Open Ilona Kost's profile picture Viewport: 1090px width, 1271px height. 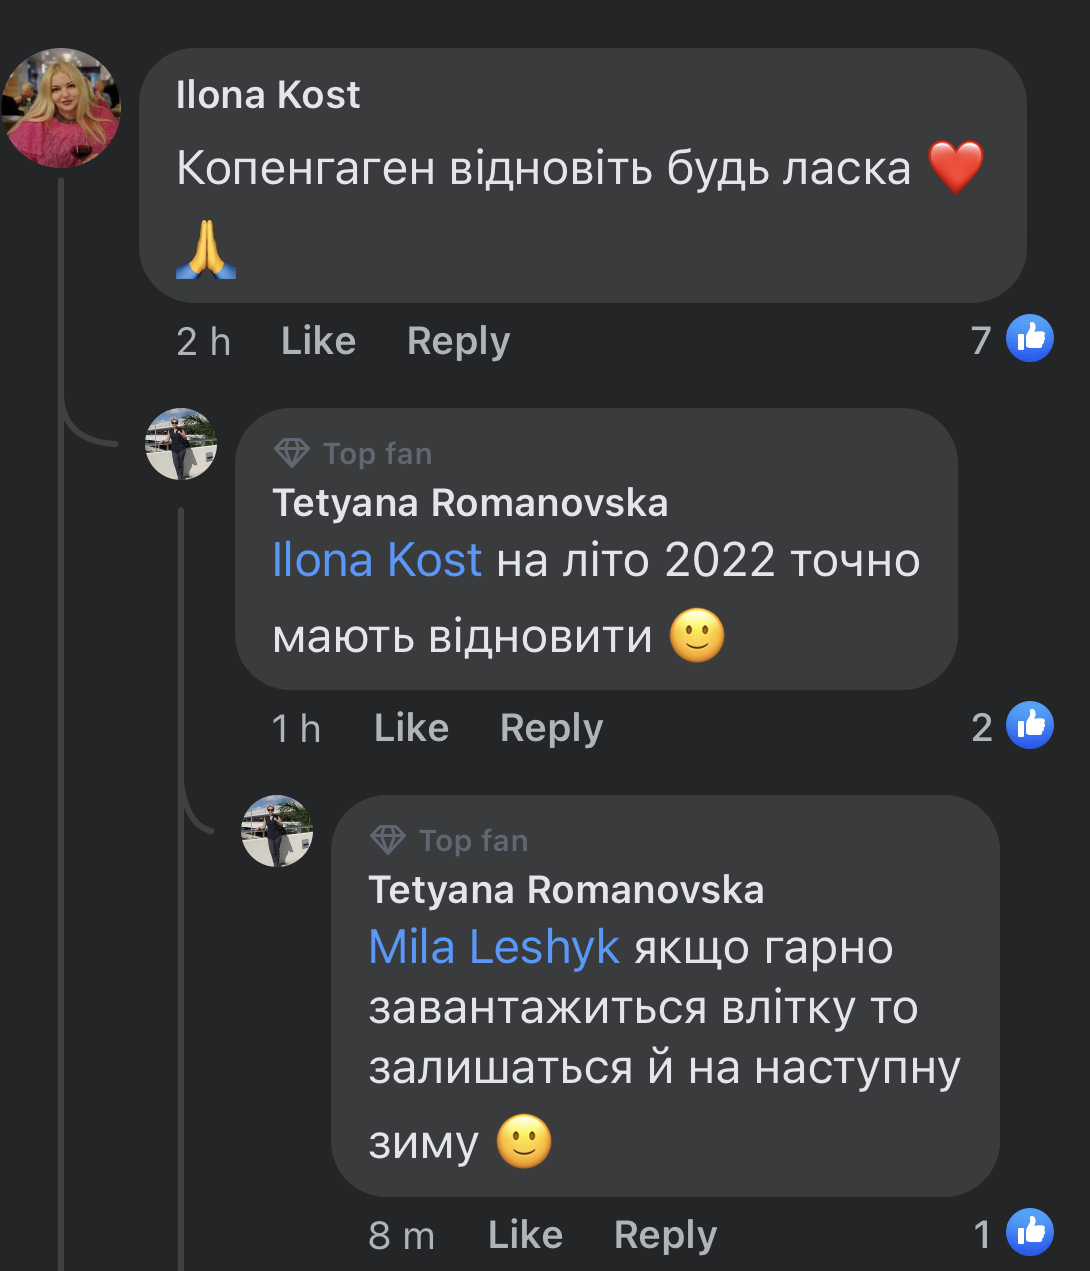pos(62,108)
